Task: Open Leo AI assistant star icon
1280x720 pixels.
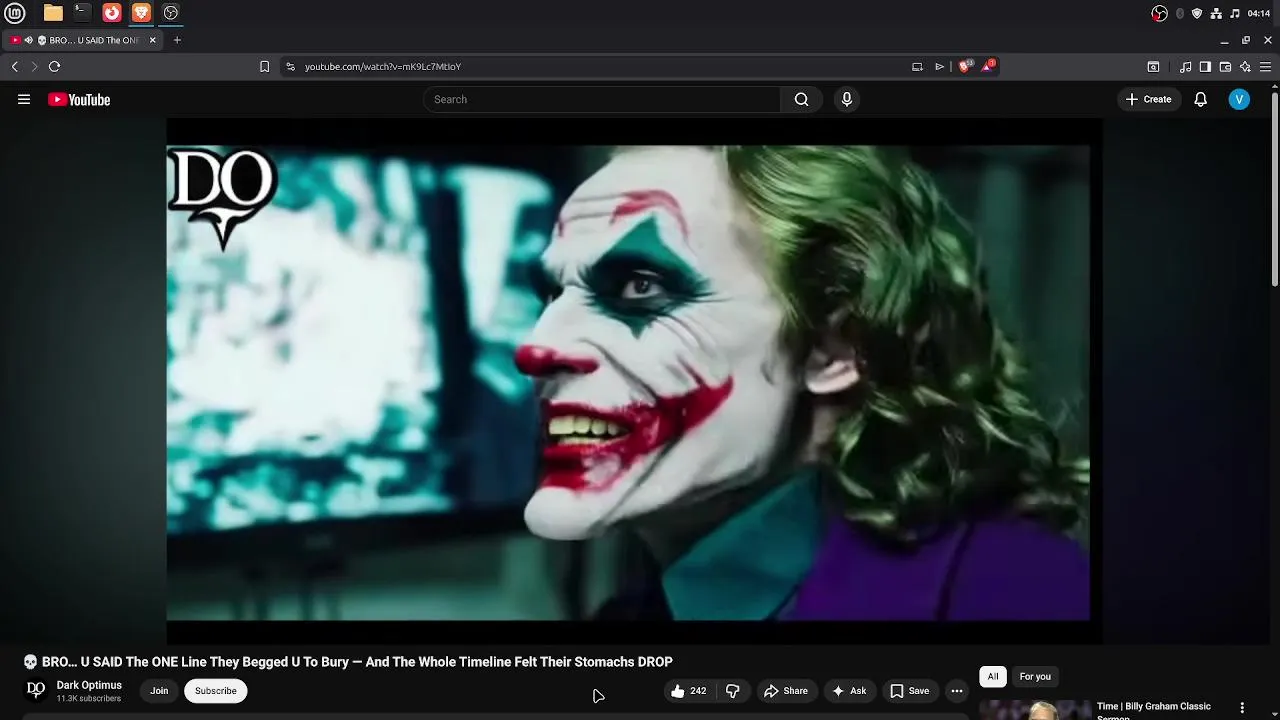Action: 1245,66
